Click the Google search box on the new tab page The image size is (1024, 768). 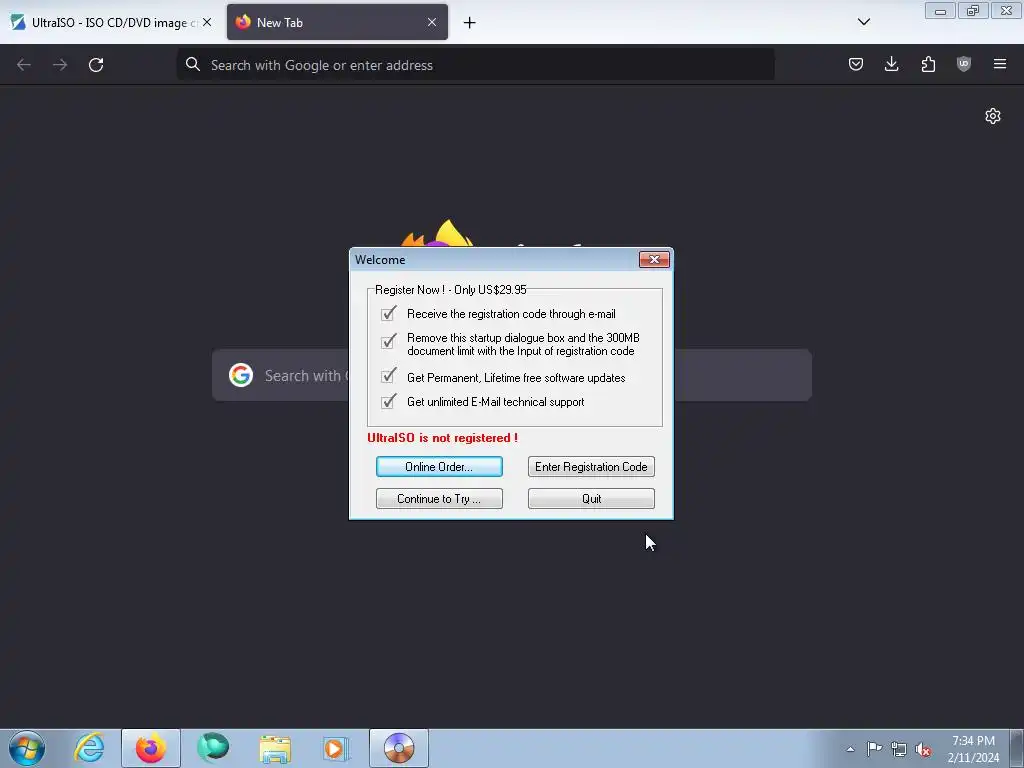click(511, 376)
